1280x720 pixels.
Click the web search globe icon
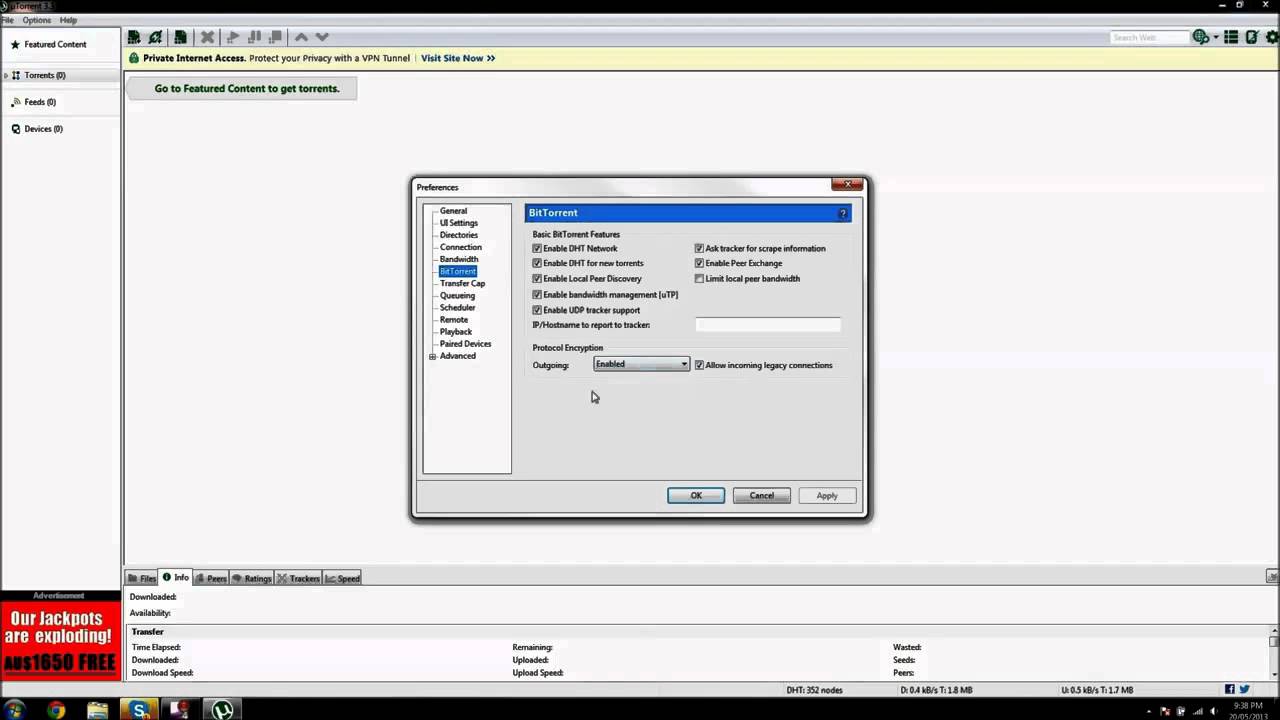point(1200,37)
